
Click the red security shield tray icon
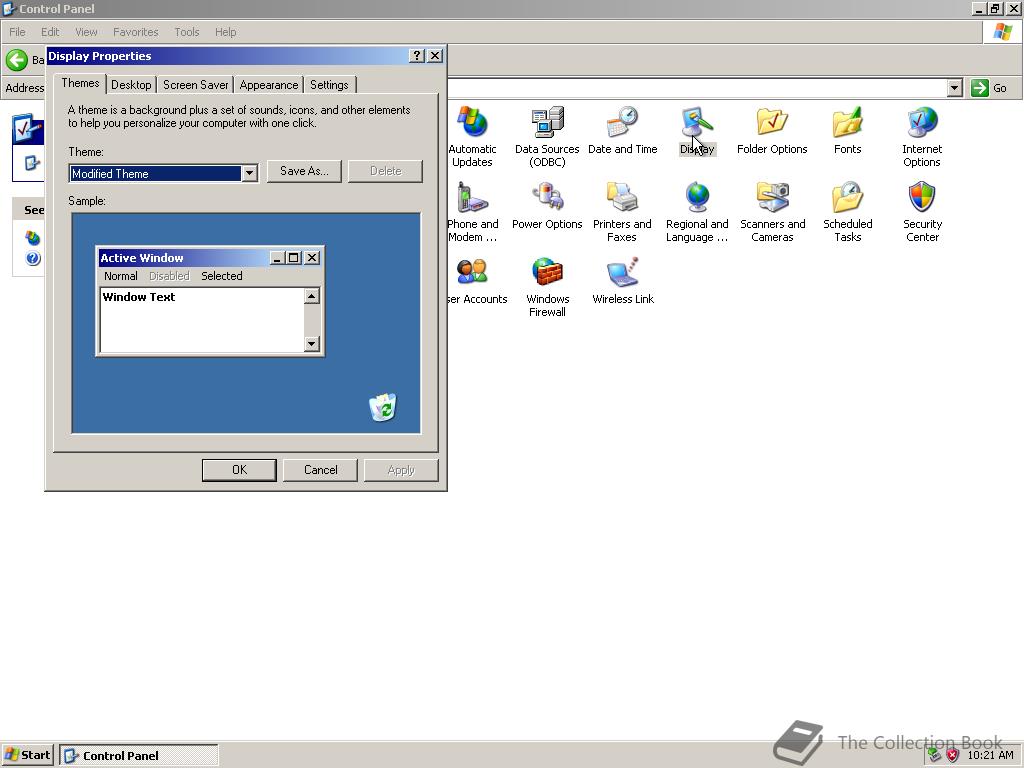point(953,756)
